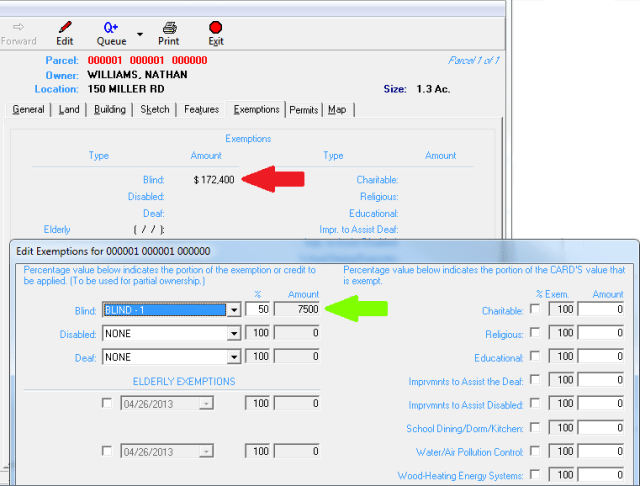Switch to the General tab
The height and width of the screenshot is (486, 640).
click(28, 109)
